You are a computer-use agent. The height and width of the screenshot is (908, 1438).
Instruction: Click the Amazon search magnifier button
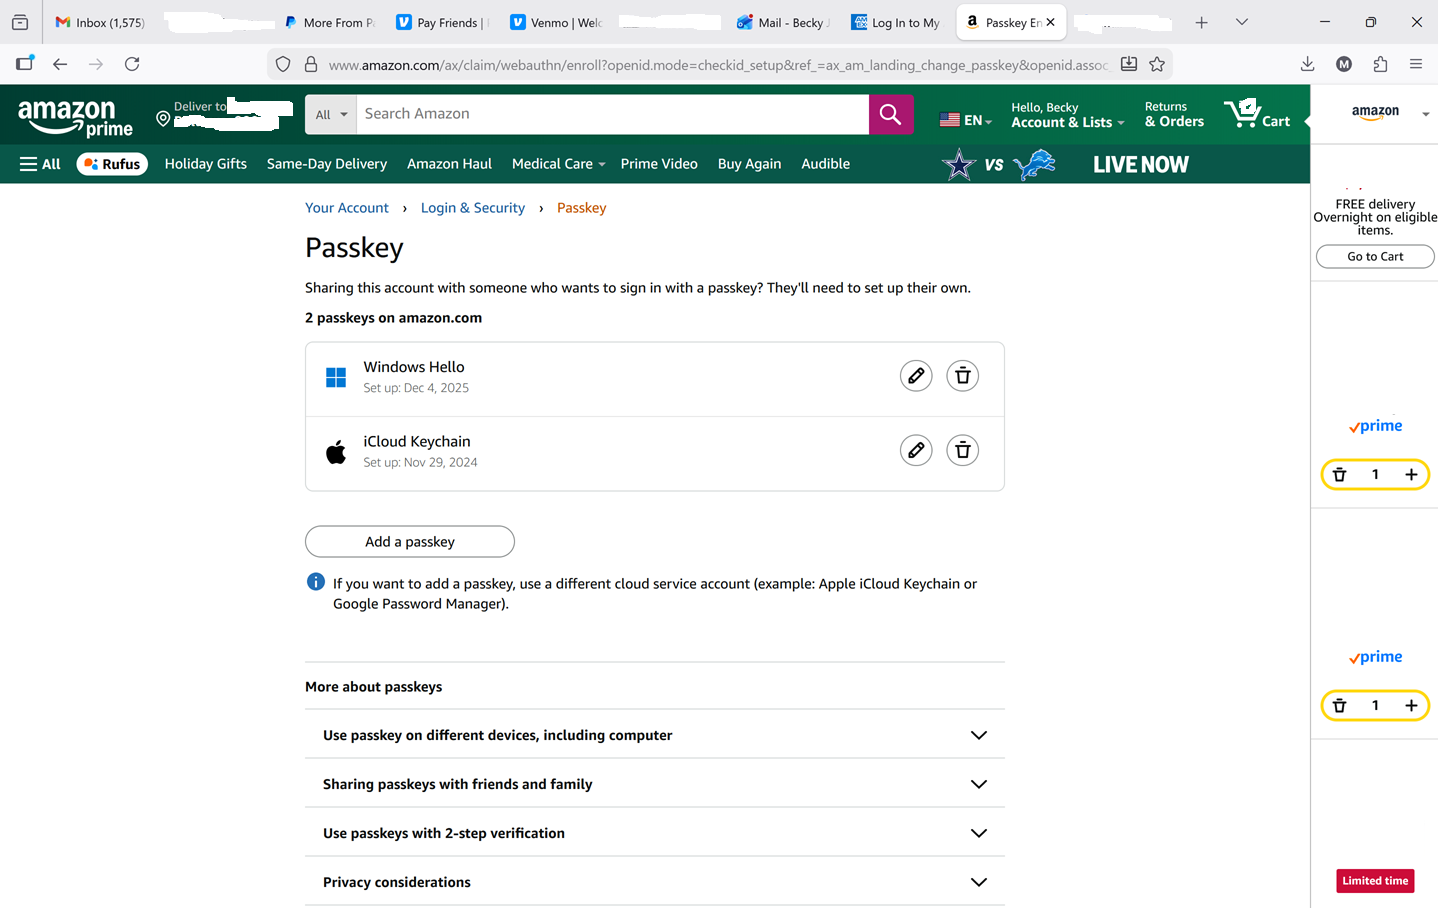[x=890, y=114]
